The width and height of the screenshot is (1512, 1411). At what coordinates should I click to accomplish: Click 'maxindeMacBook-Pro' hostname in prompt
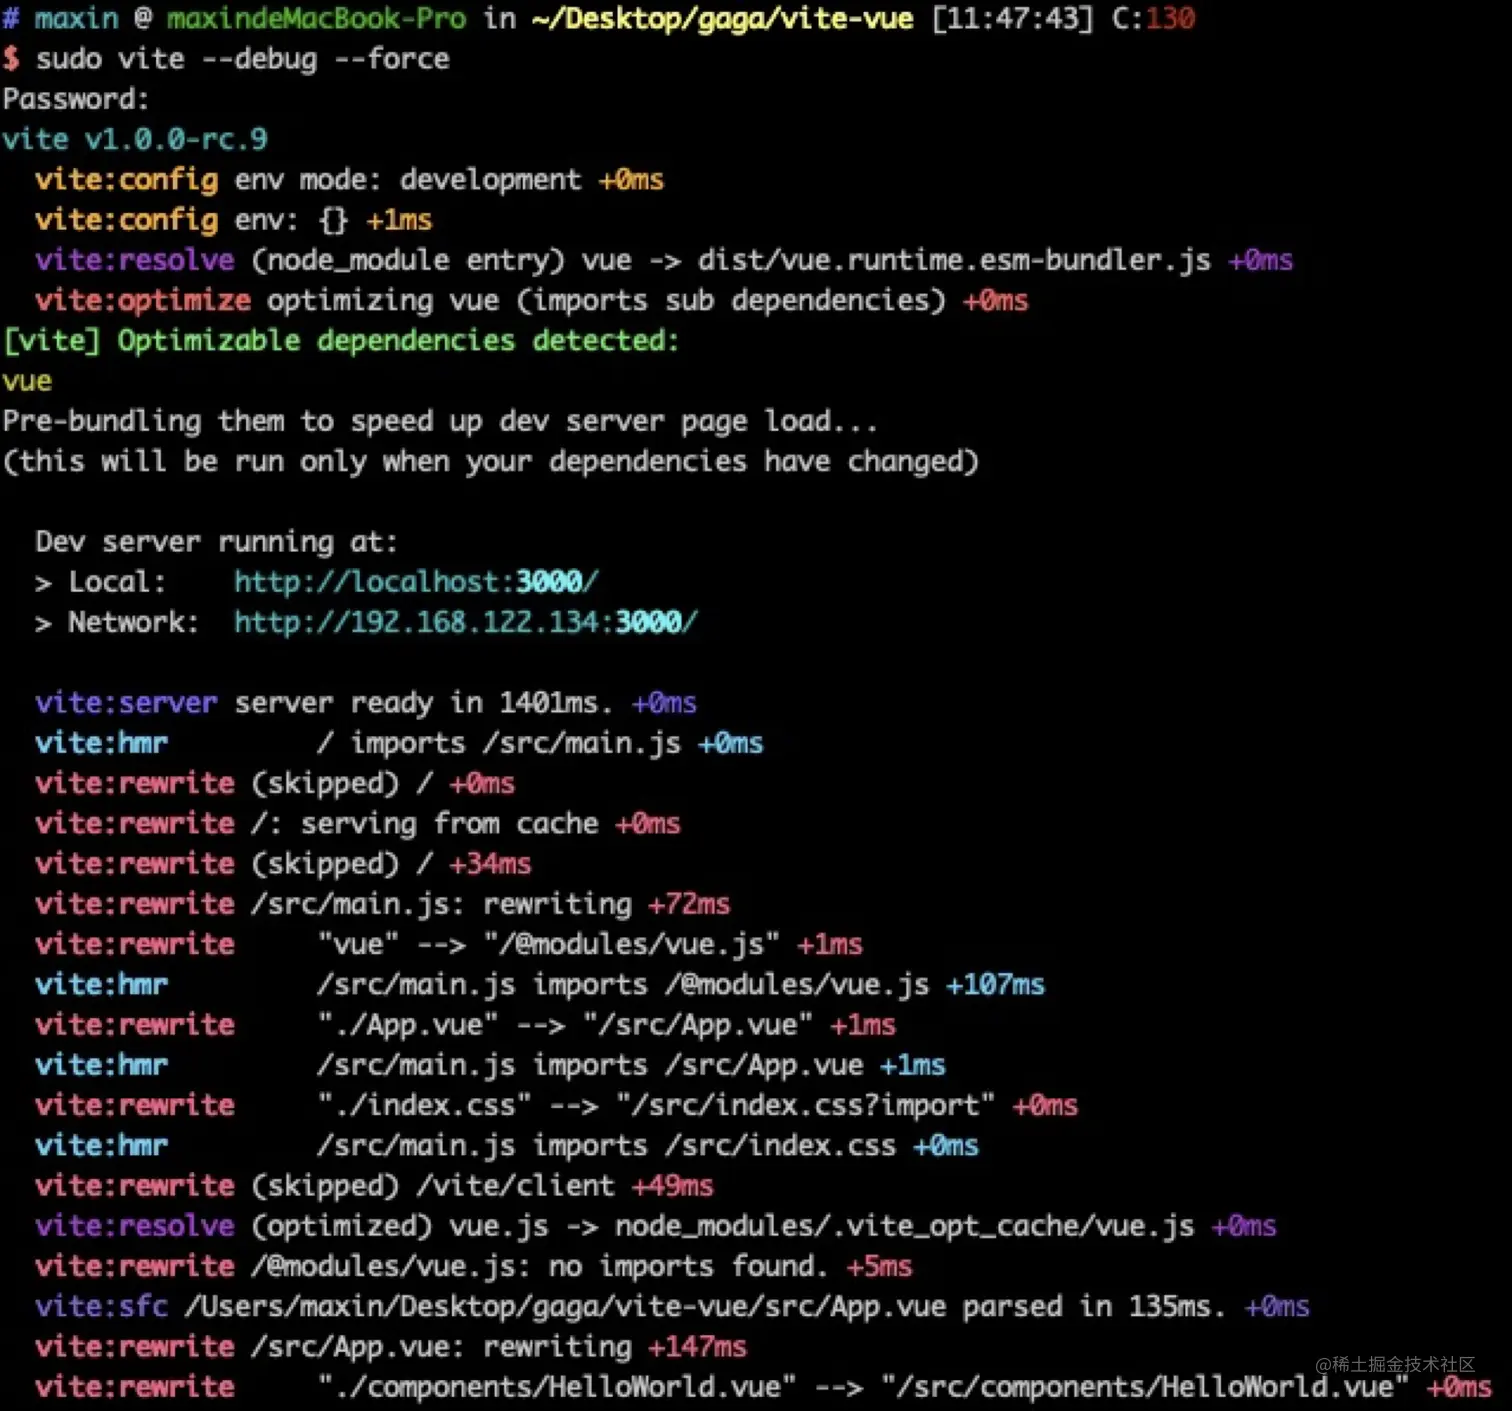pyautogui.click(x=316, y=19)
